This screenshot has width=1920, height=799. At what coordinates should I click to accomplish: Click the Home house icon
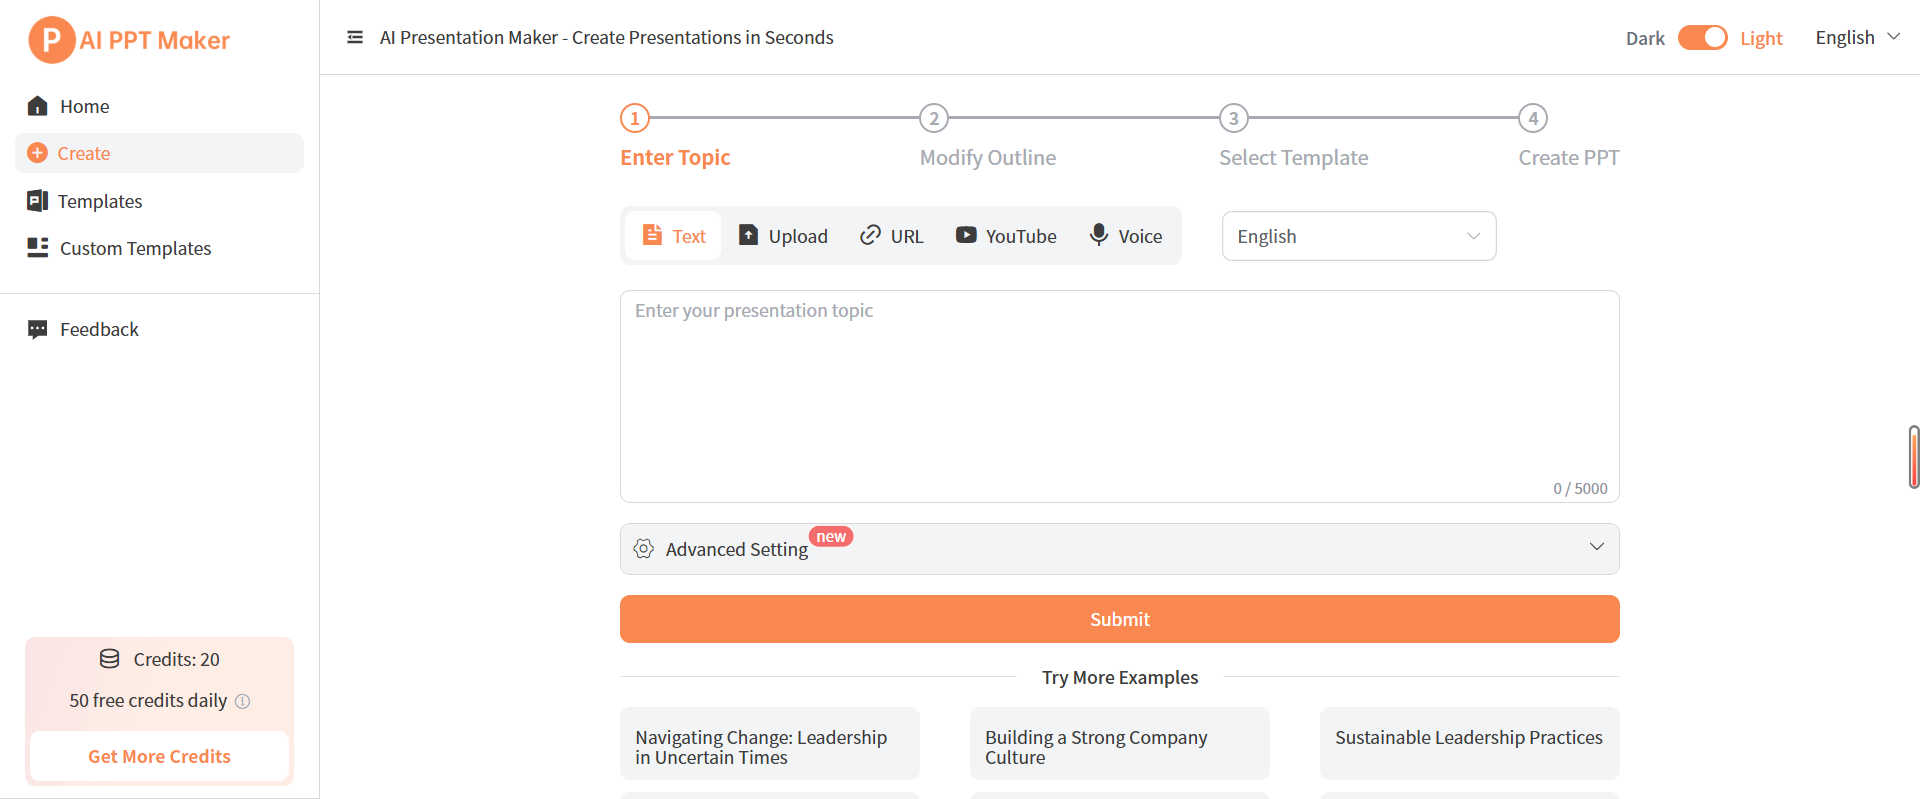click(x=38, y=106)
